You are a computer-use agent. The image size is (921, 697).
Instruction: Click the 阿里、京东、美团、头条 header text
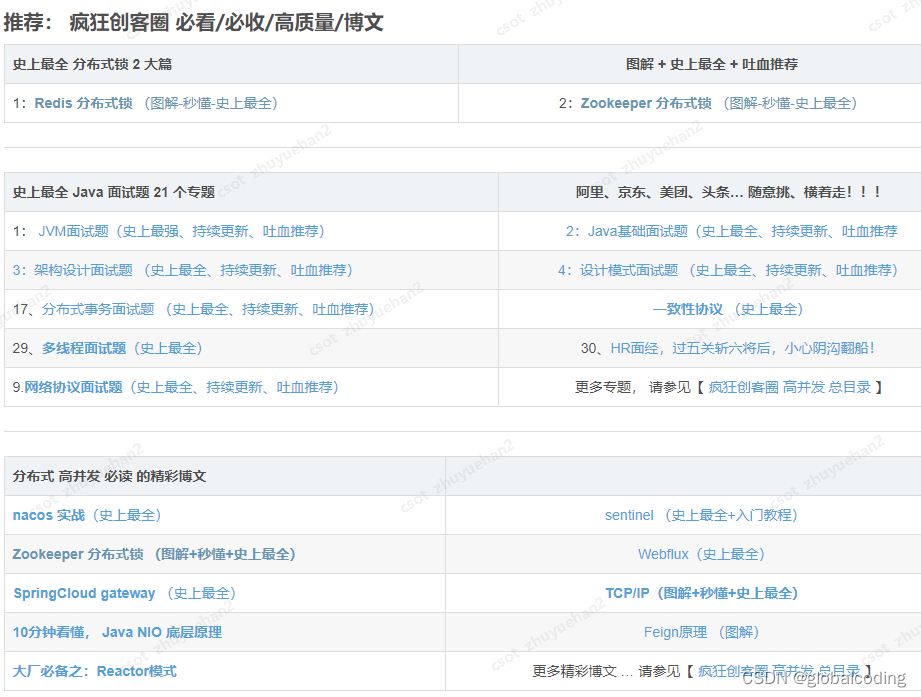tap(728, 192)
